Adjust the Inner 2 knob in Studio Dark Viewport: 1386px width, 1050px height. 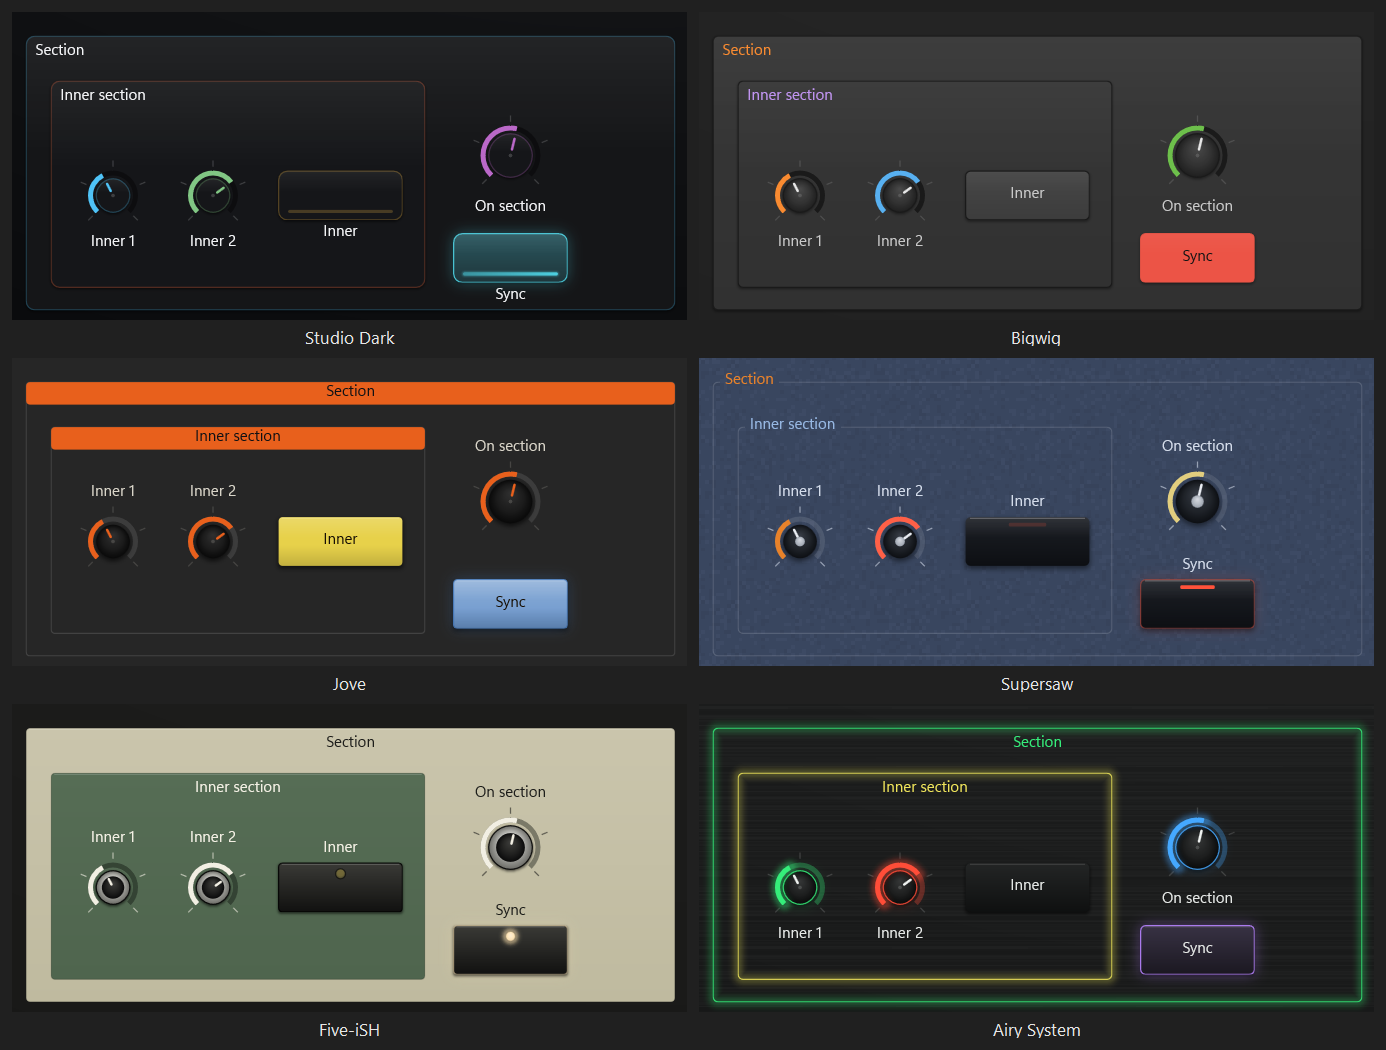click(x=212, y=195)
